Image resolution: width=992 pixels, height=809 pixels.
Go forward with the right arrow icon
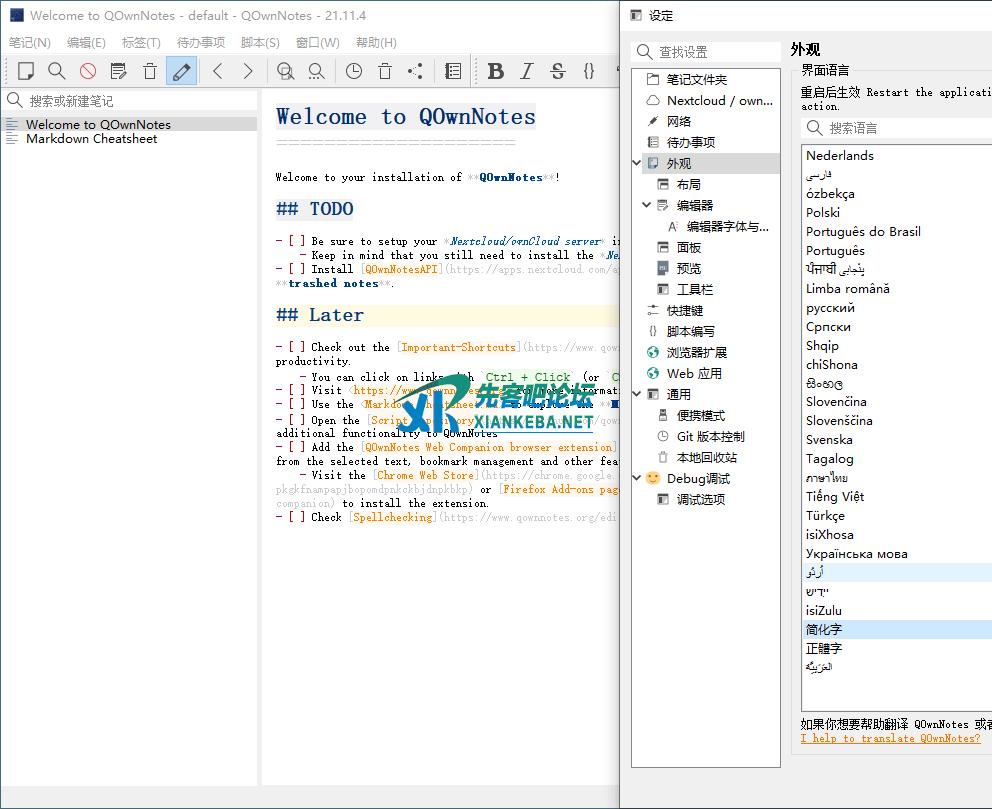(248, 71)
